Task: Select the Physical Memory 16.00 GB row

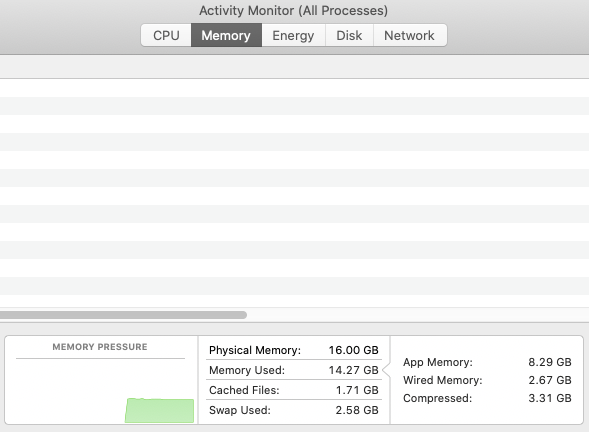Action: pyautogui.click(x=294, y=350)
